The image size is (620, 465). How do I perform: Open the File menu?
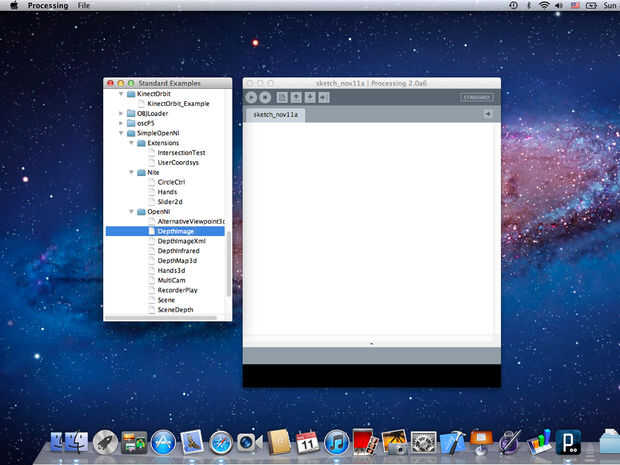[84, 6]
